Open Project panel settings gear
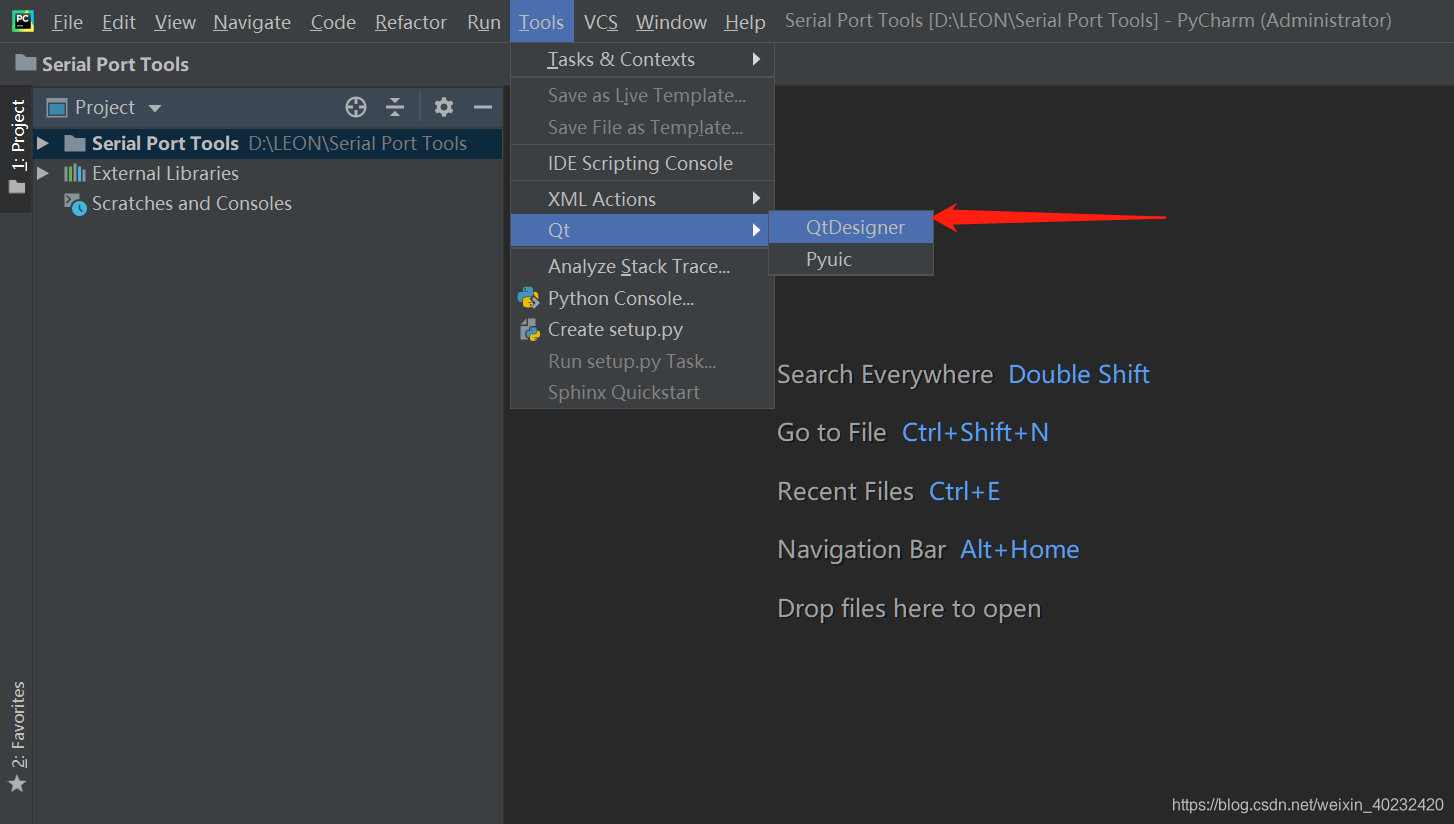1454x824 pixels. (444, 107)
